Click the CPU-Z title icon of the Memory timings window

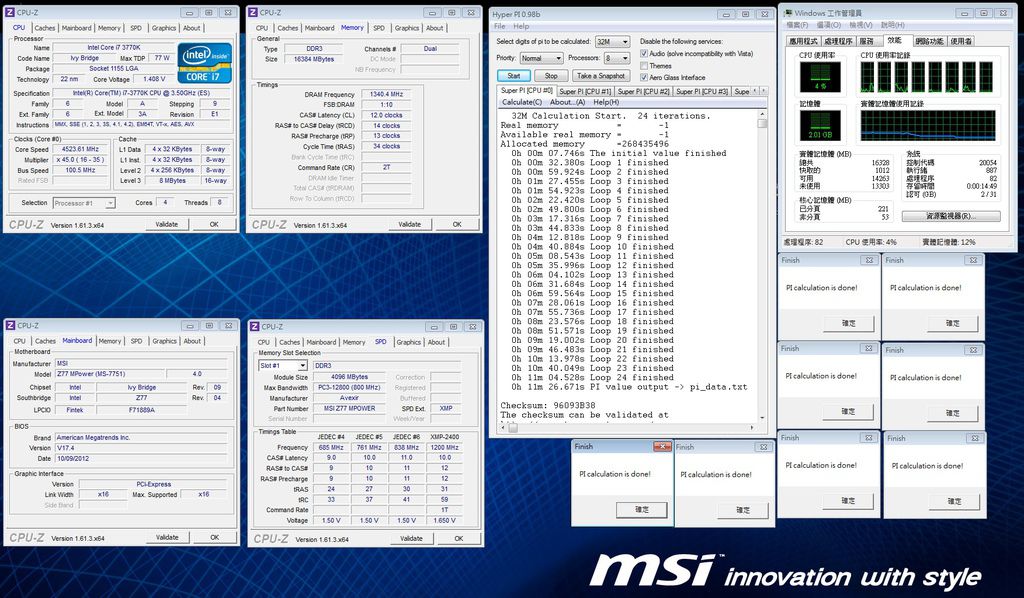point(253,12)
